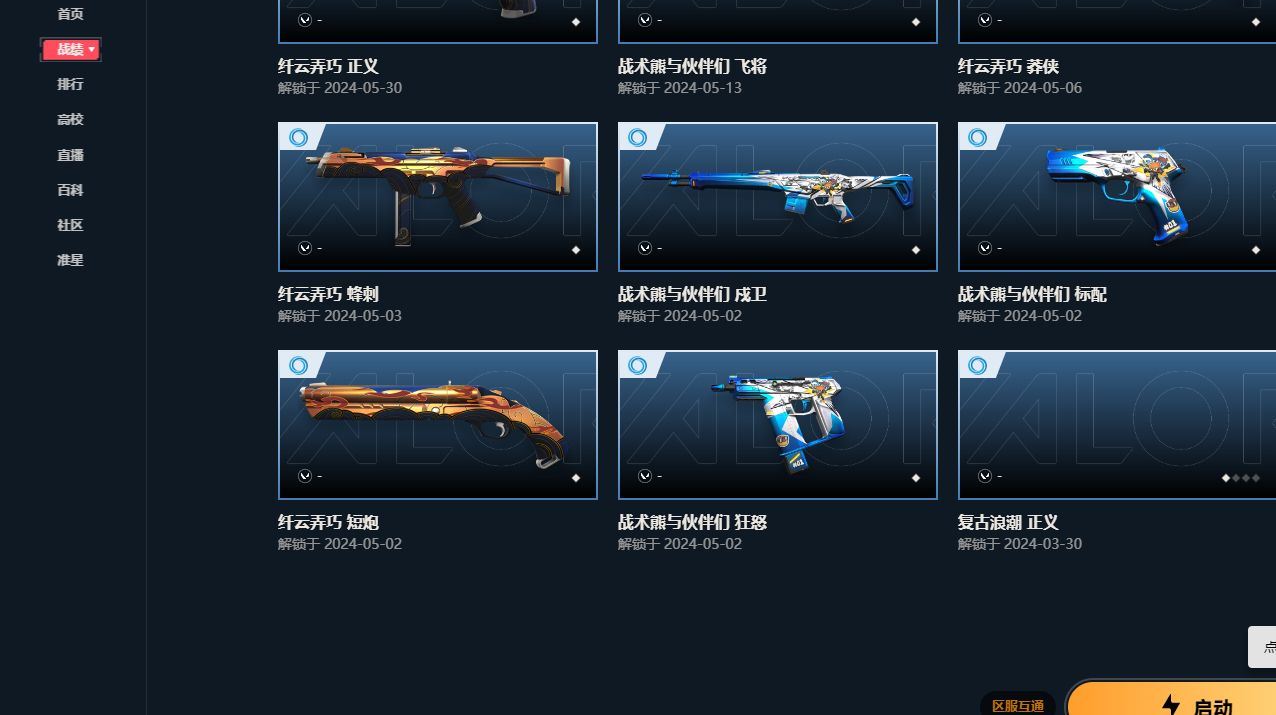Image resolution: width=1276 pixels, height=715 pixels.
Task: Switch to 直播 in the sidebar
Action: [70, 155]
